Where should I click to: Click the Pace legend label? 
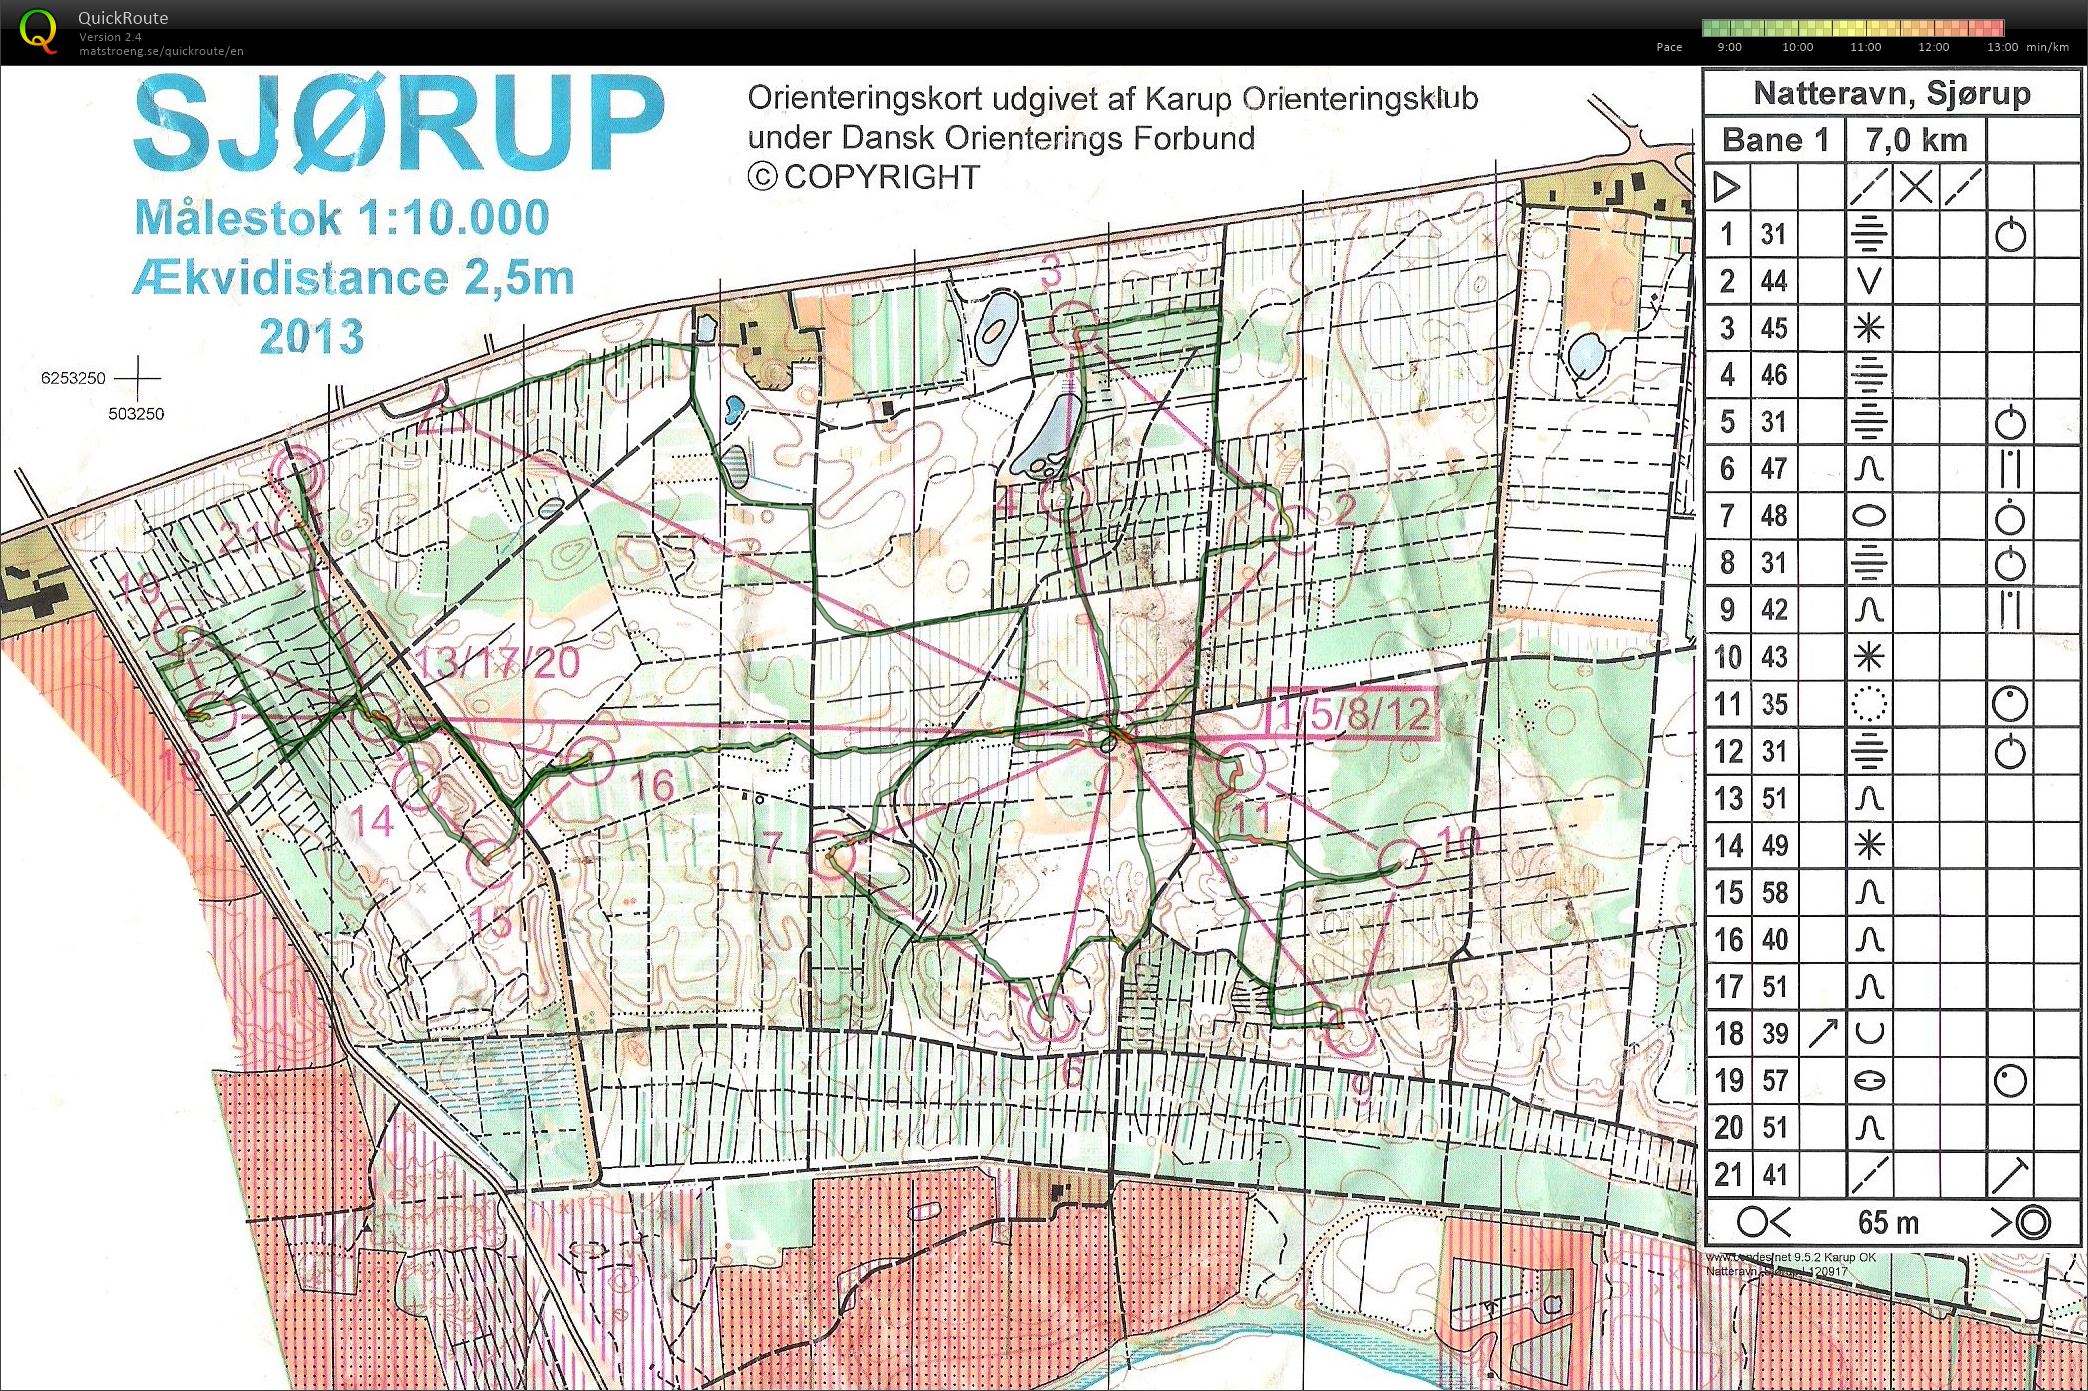[1669, 47]
